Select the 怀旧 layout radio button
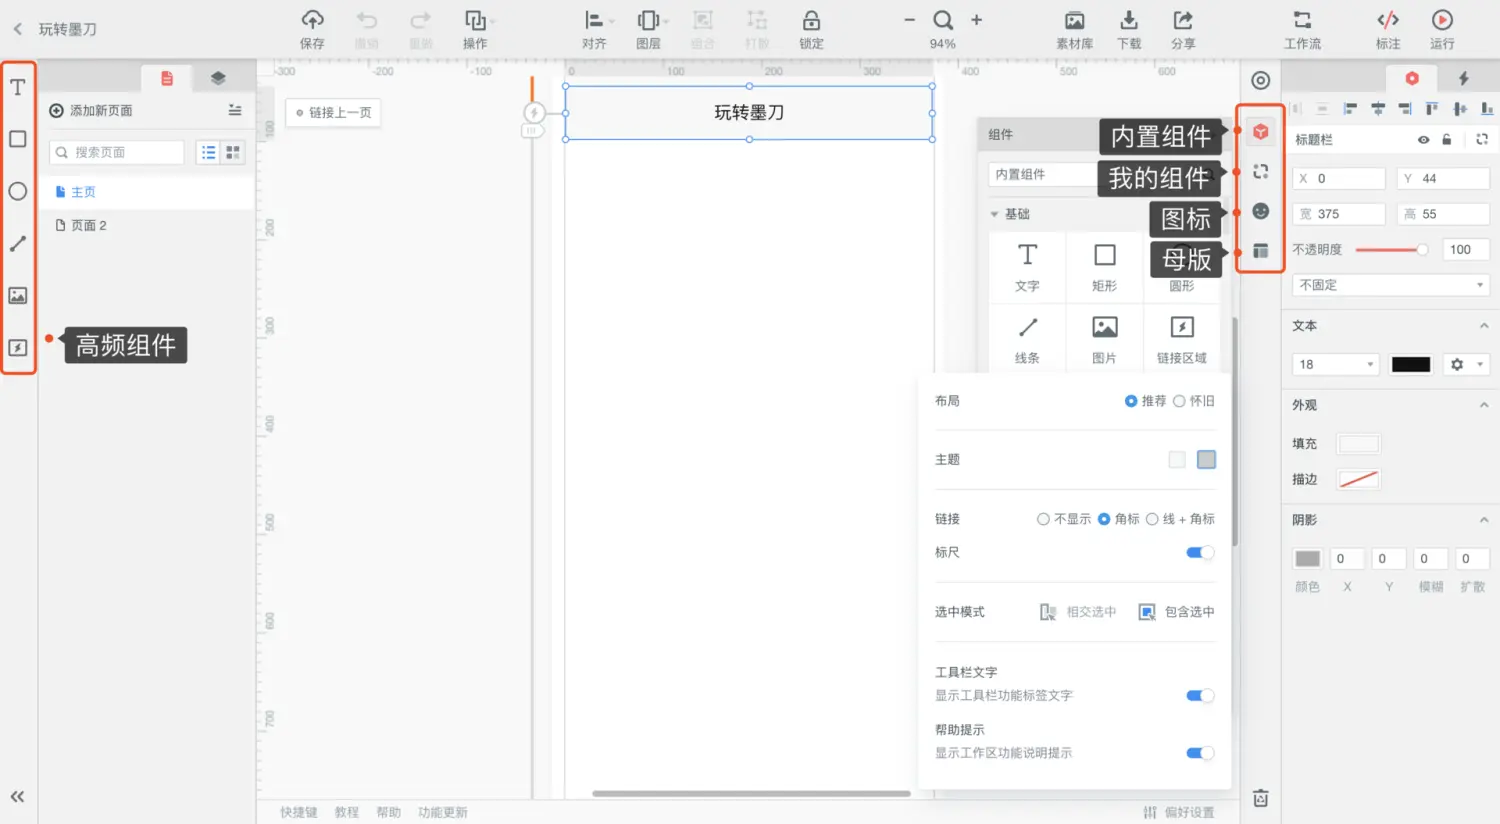 click(1182, 400)
